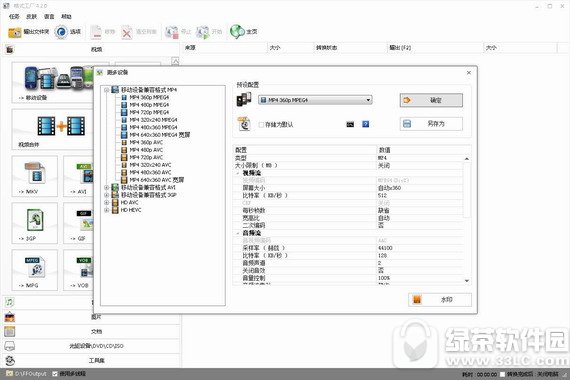Click the settings grid scroll-down arrow
The height and width of the screenshot is (380, 570).
[x=467, y=281]
